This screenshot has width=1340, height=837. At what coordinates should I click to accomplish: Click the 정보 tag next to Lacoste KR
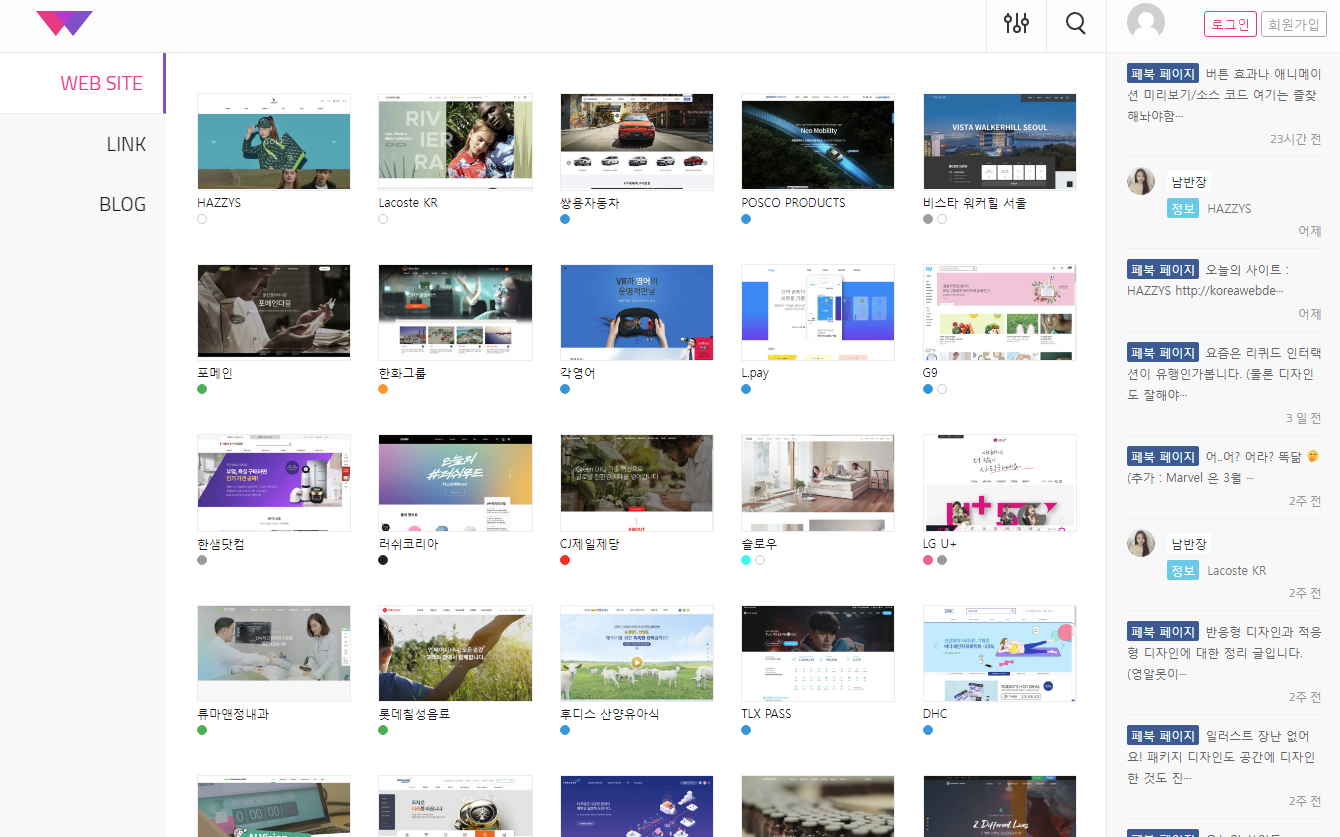click(1183, 570)
